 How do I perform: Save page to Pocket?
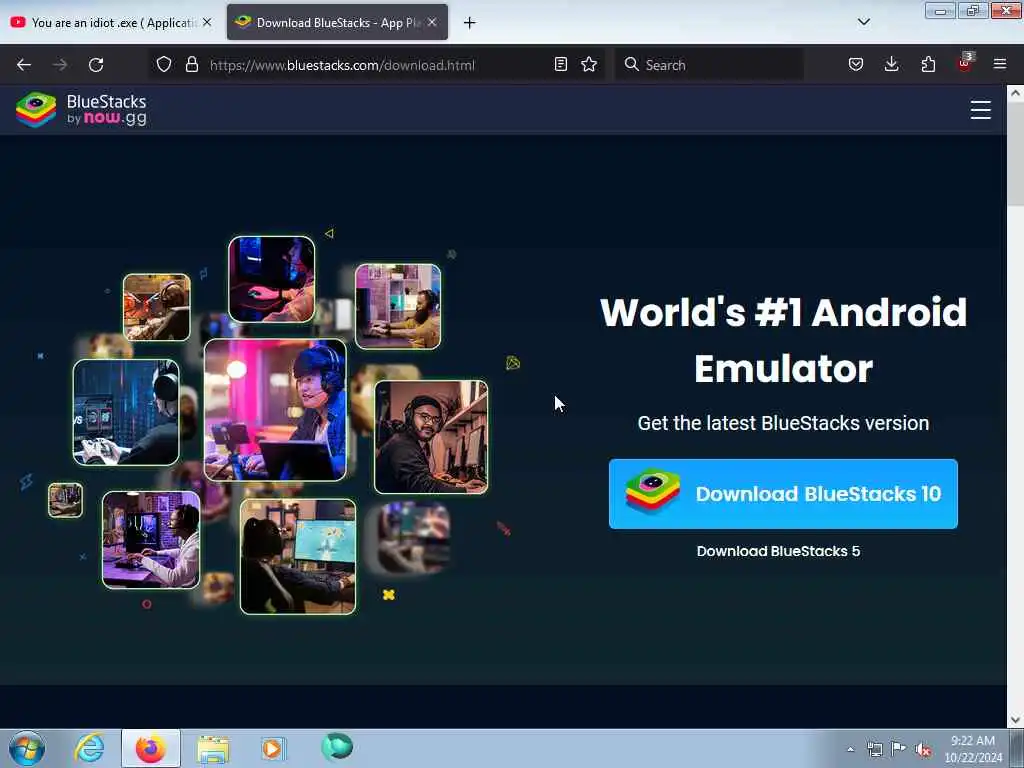(856, 65)
